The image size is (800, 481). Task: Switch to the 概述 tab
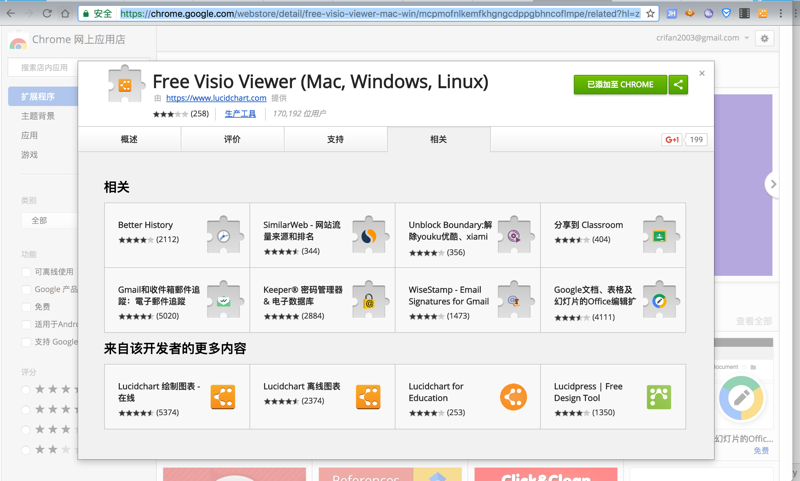(x=130, y=139)
